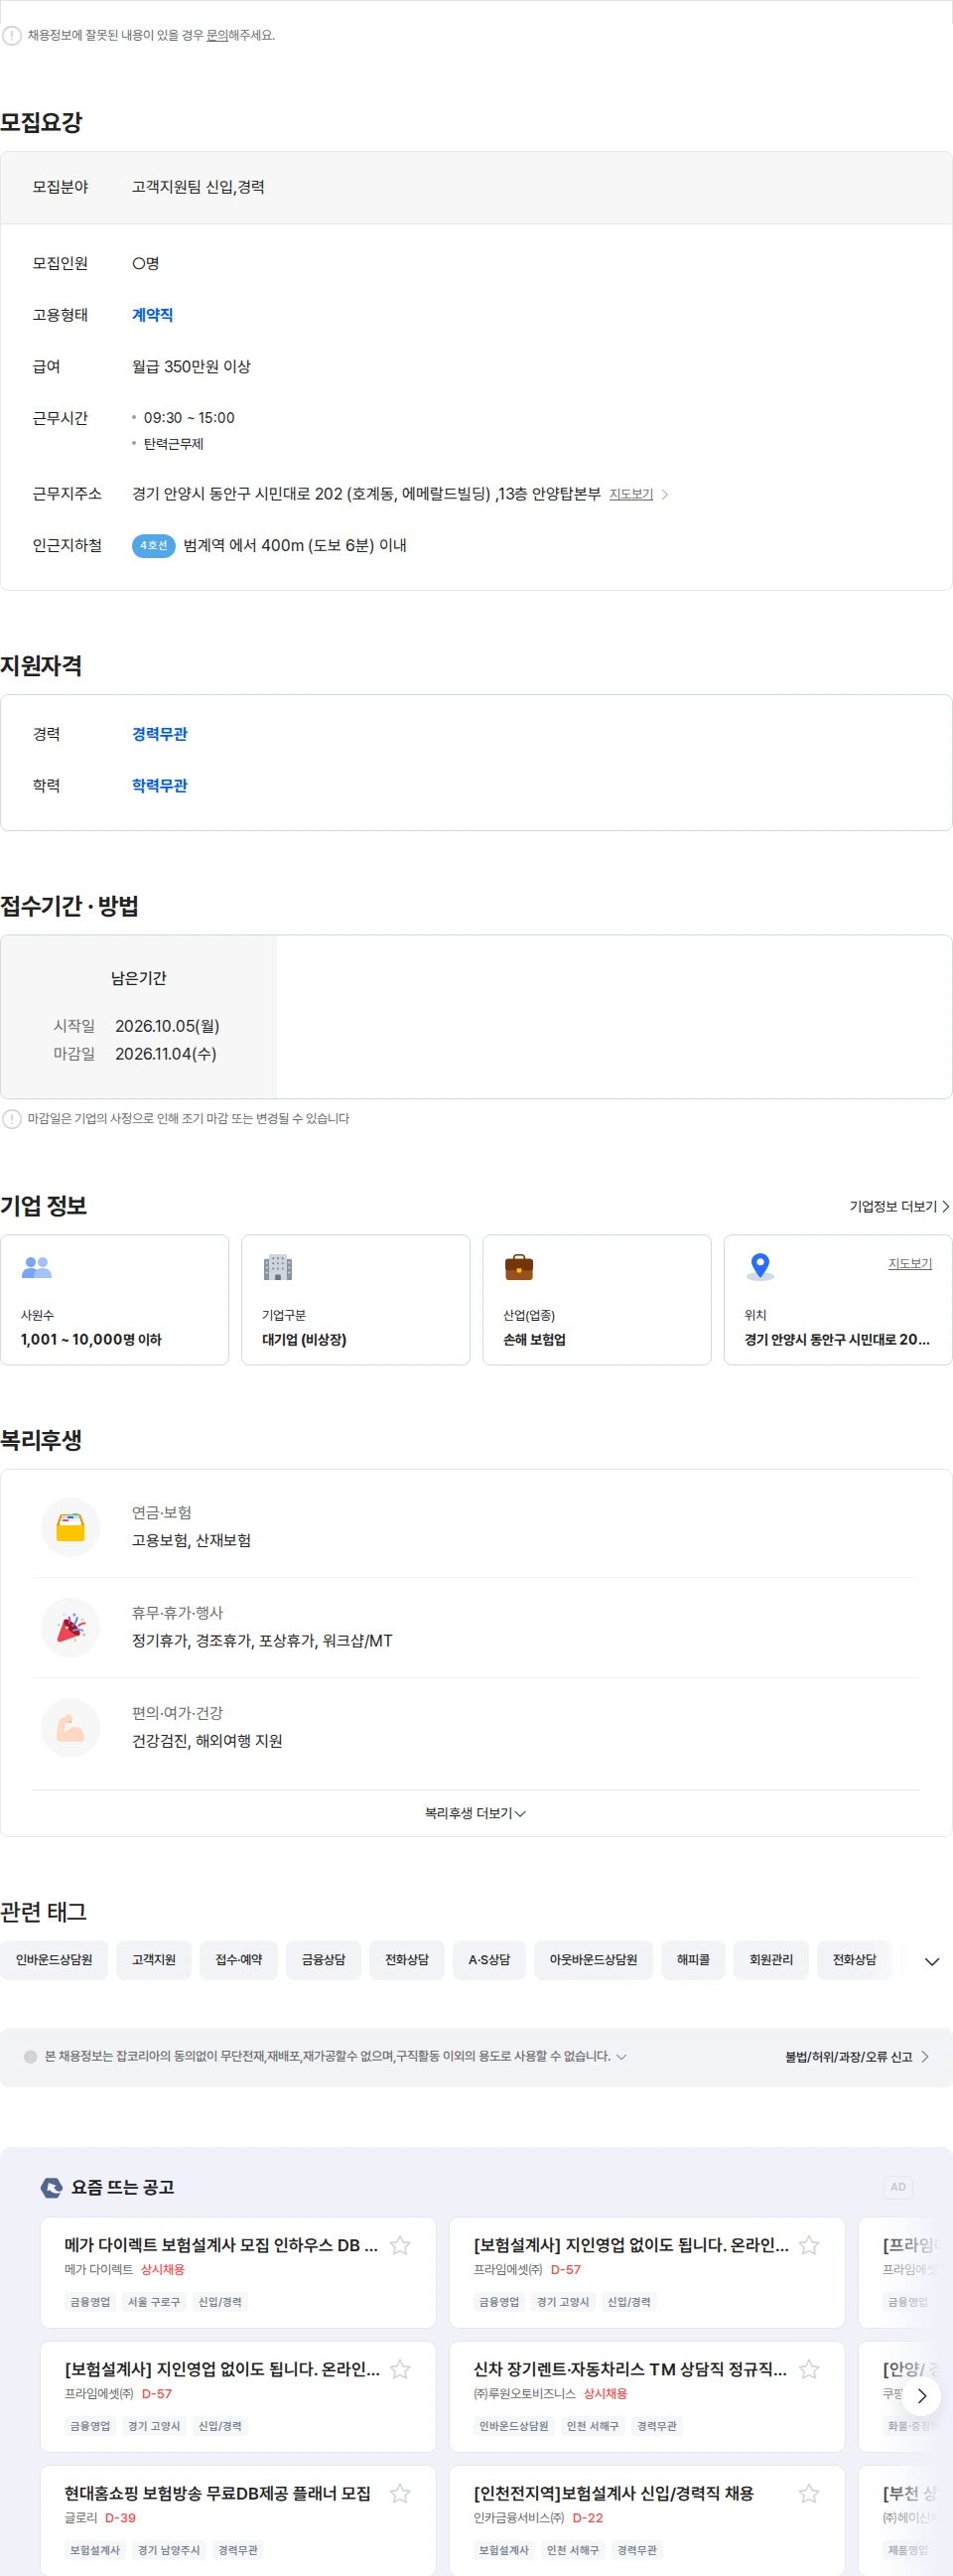
Task: Open [인천전지역]보험설계사 신입/경력직 채용 posting
Action: click(613, 2494)
